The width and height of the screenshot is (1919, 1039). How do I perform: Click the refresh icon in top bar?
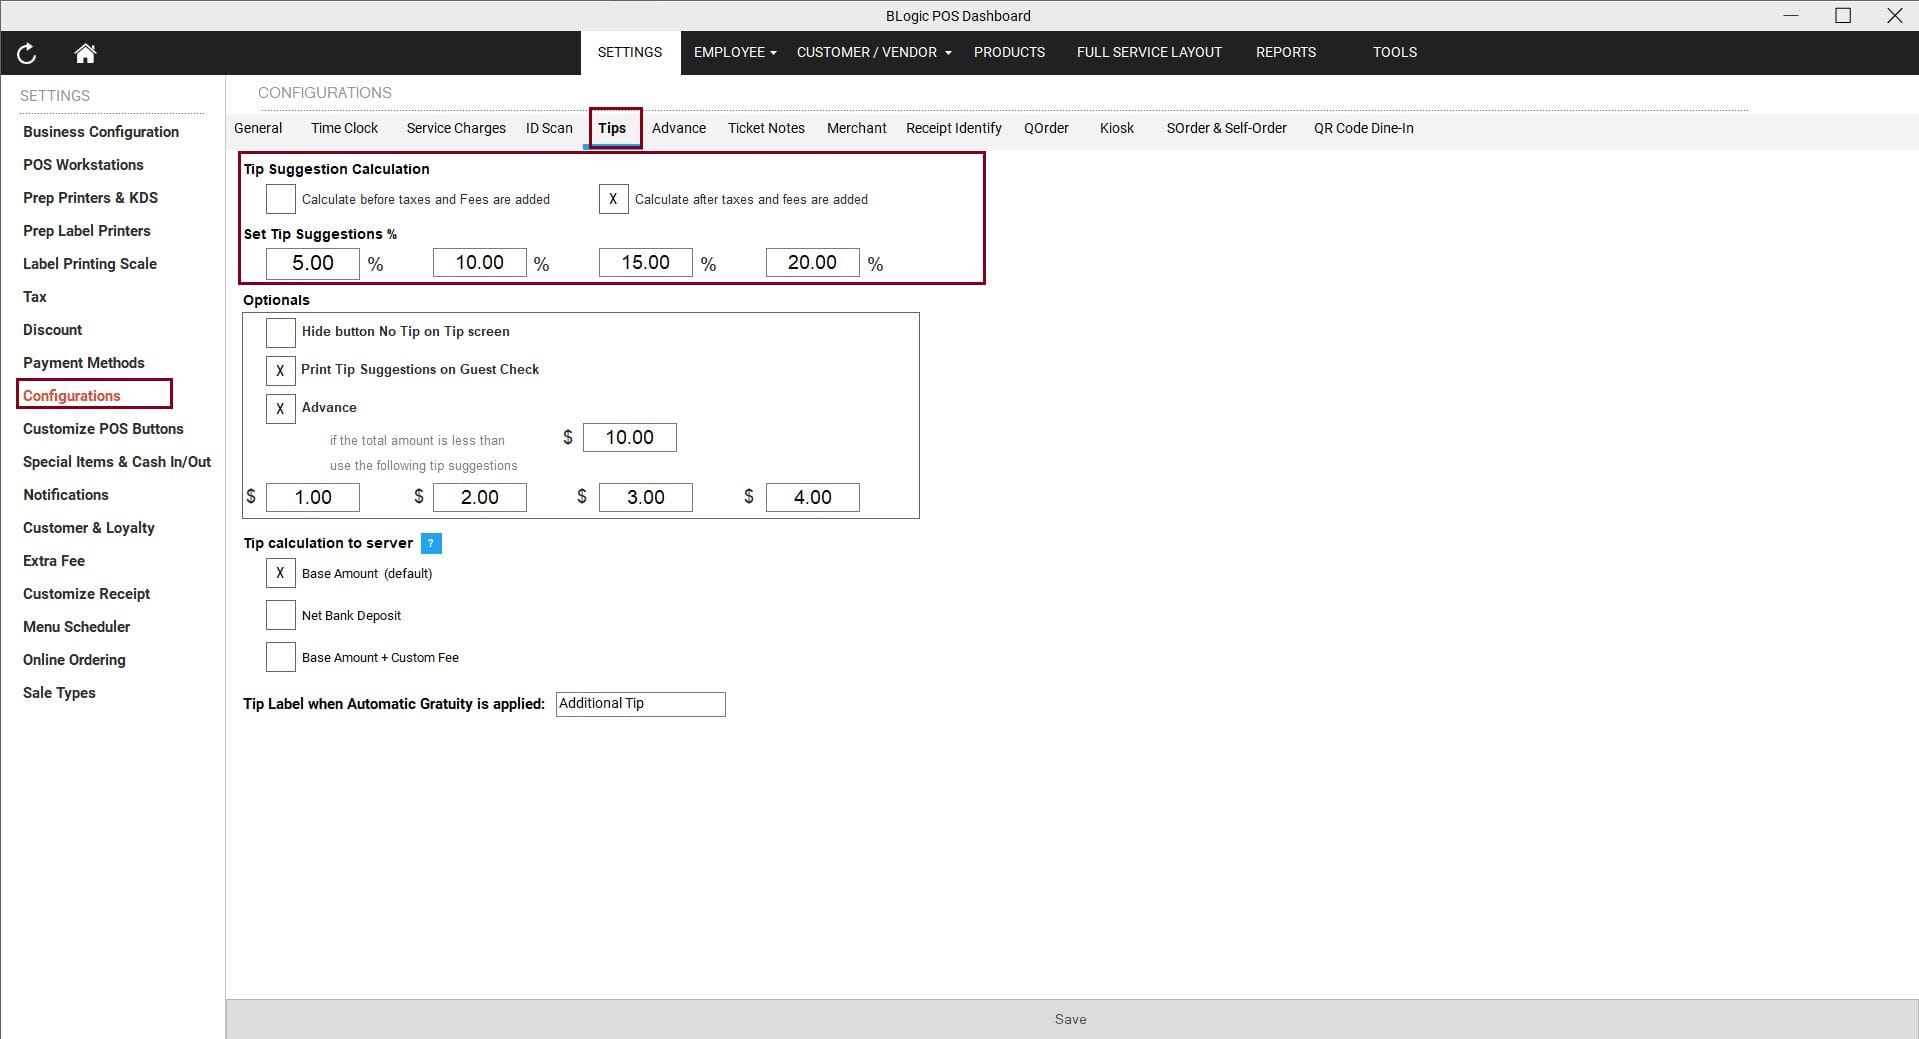coord(27,53)
